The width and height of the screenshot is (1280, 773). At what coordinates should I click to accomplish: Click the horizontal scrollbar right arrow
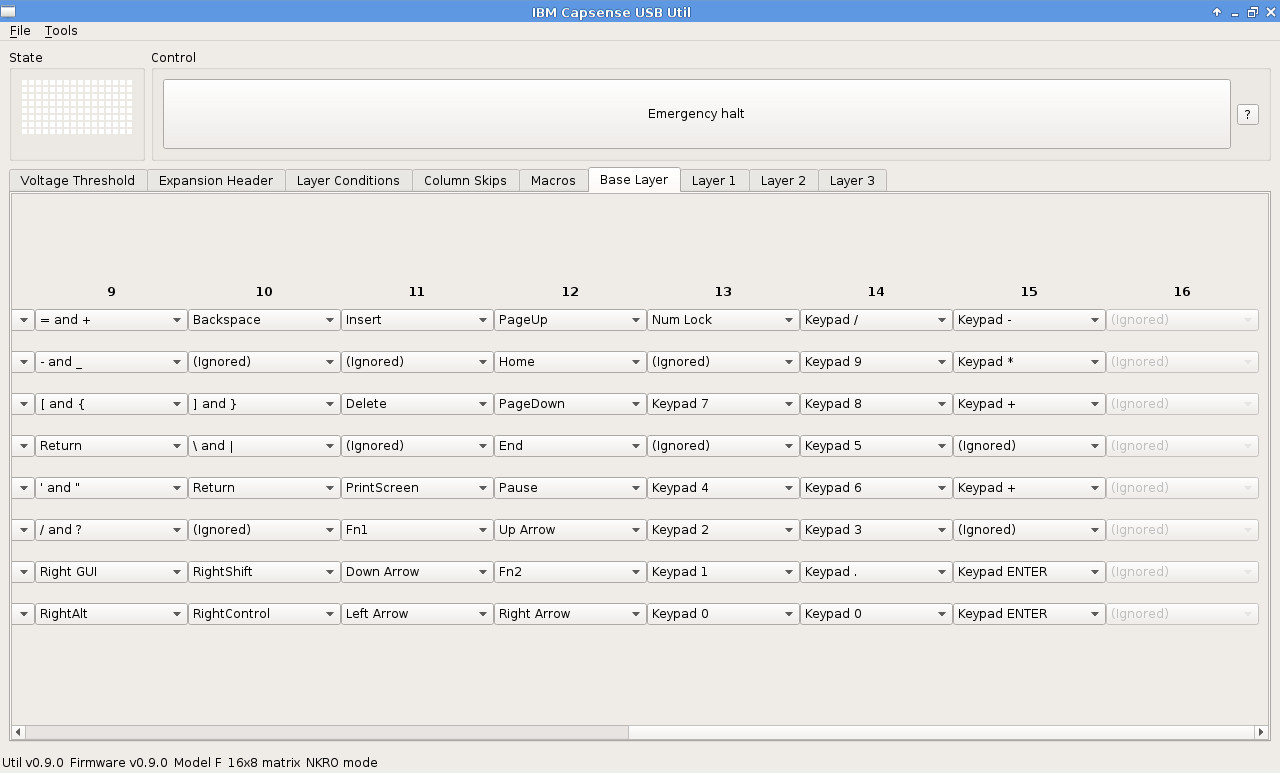click(x=1260, y=732)
